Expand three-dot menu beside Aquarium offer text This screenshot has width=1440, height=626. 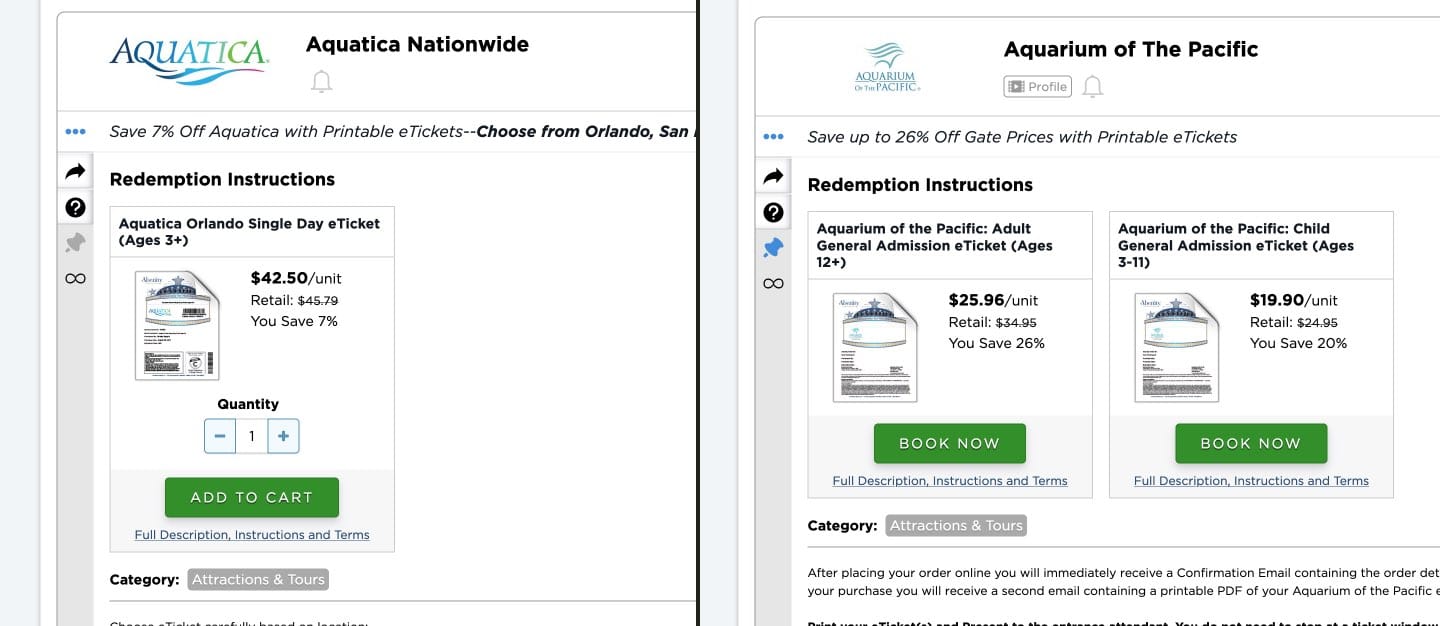[x=773, y=136]
